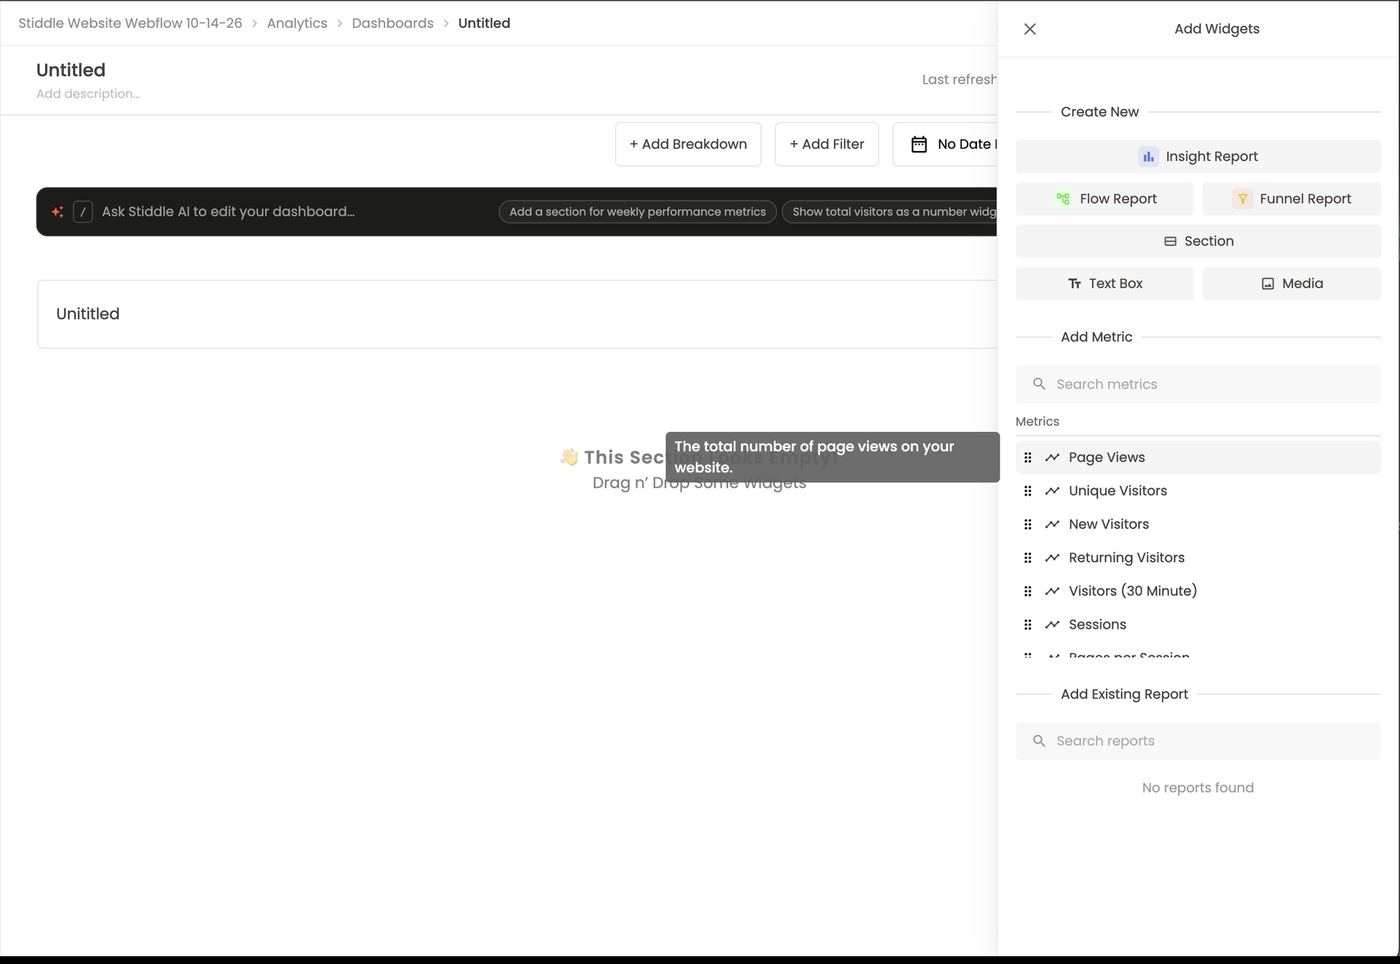Click drag handle icon for Page Views
The width and height of the screenshot is (1400, 964).
click(x=1027, y=458)
